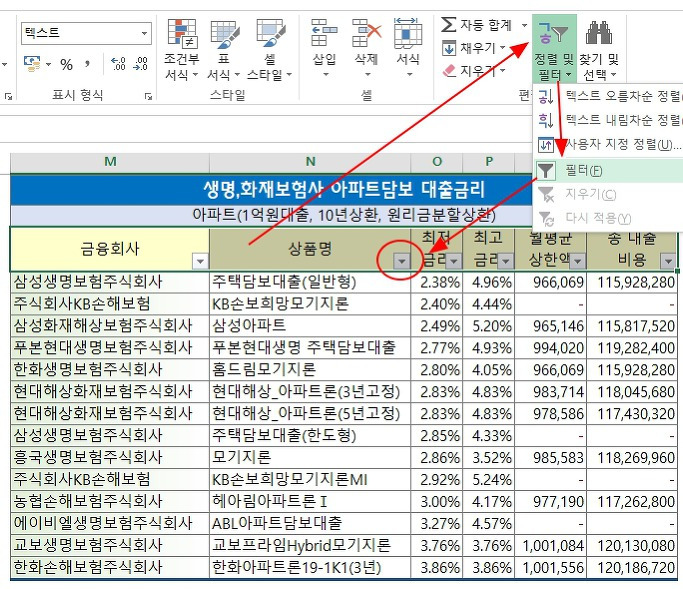
Task: Click the descending sort icon in menu
Action: tap(546, 120)
